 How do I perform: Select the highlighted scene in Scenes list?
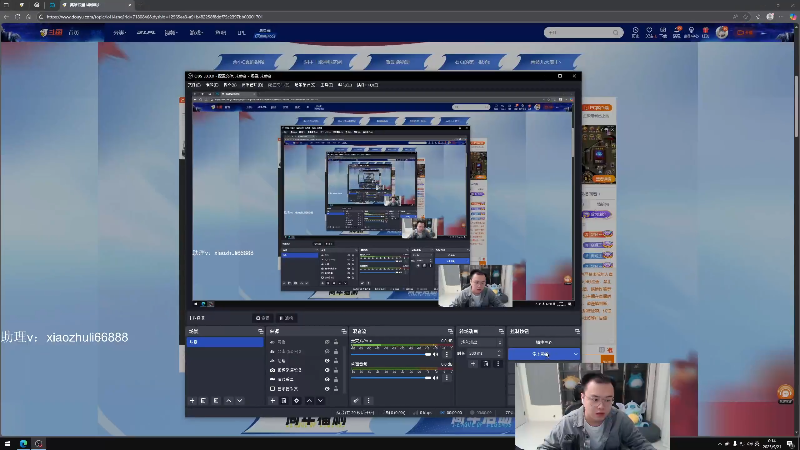point(225,342)
